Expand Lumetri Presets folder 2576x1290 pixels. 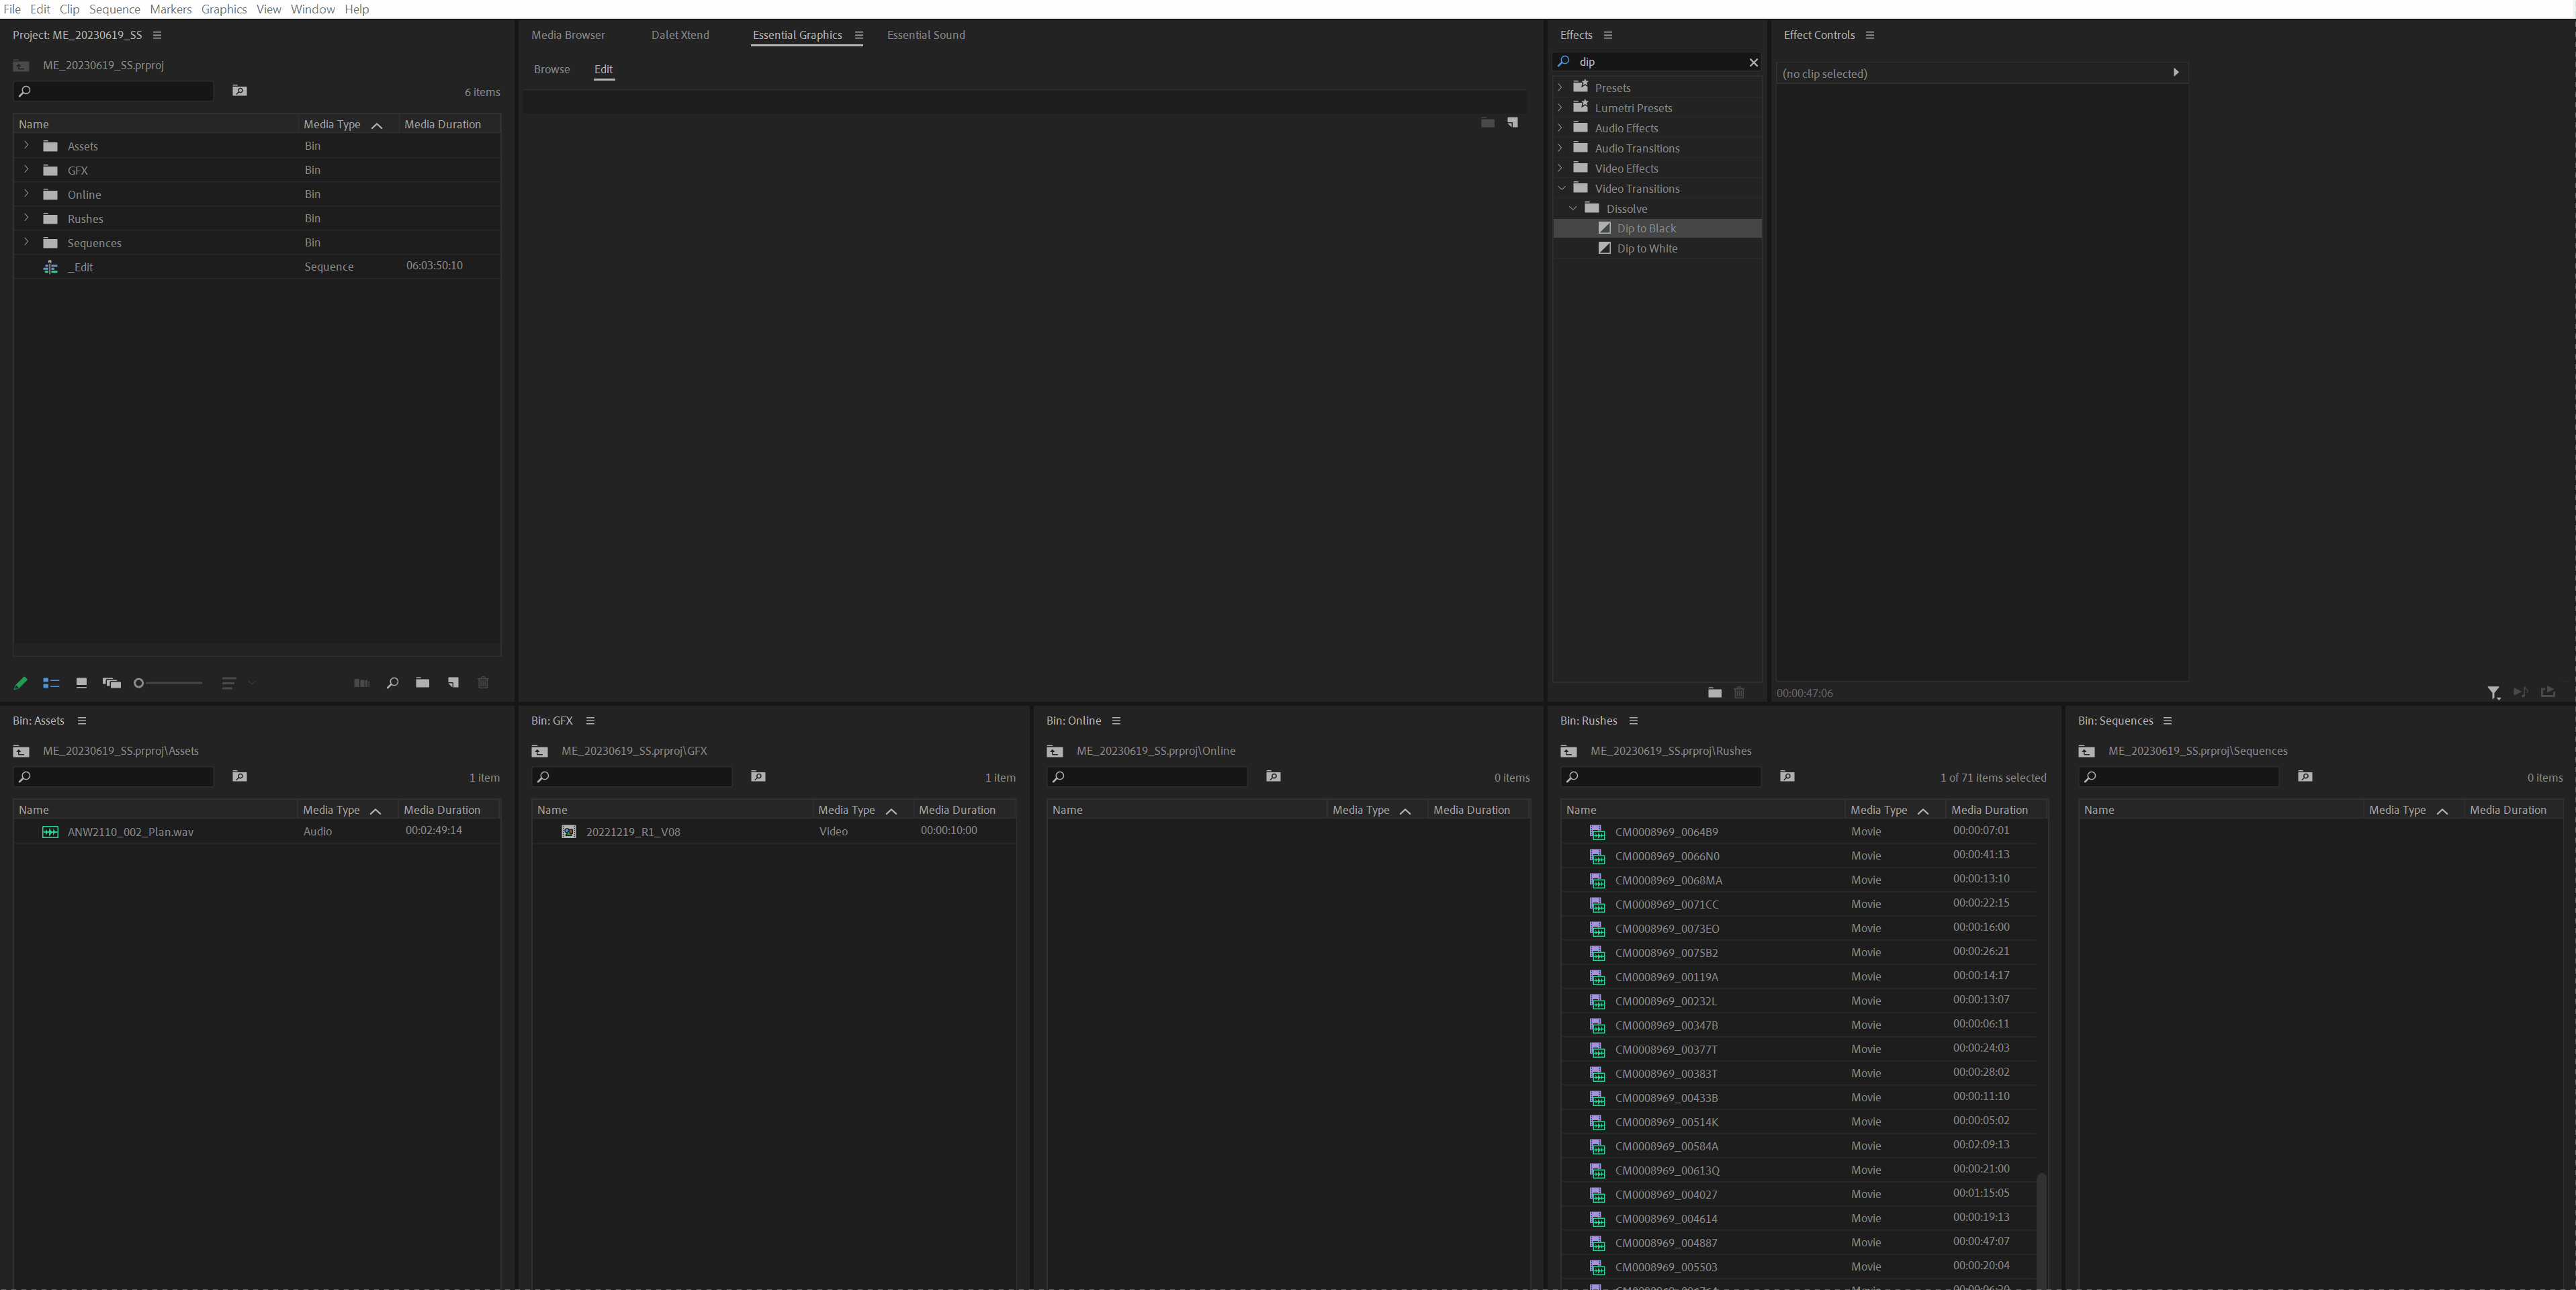point(1561,108)
